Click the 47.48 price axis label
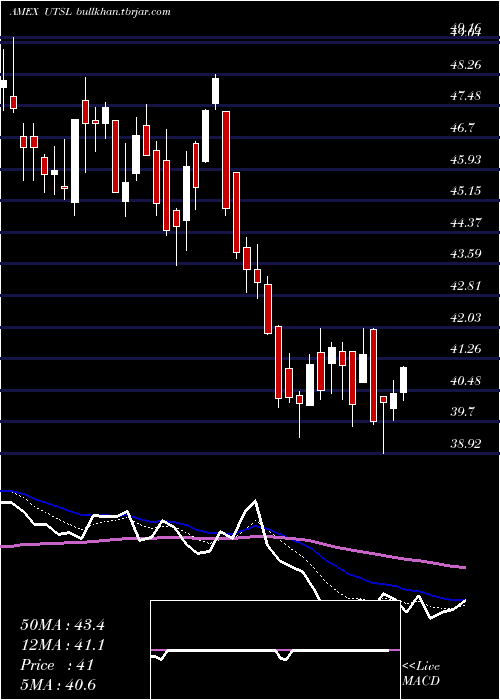 466,96
